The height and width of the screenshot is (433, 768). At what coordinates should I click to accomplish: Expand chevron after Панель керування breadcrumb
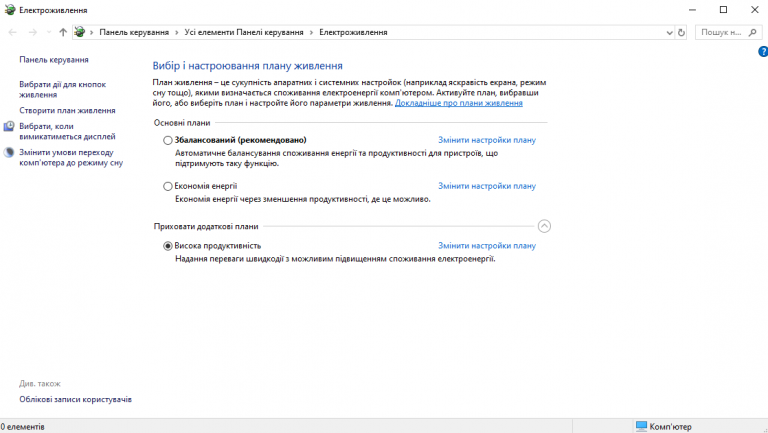point(177,32)
